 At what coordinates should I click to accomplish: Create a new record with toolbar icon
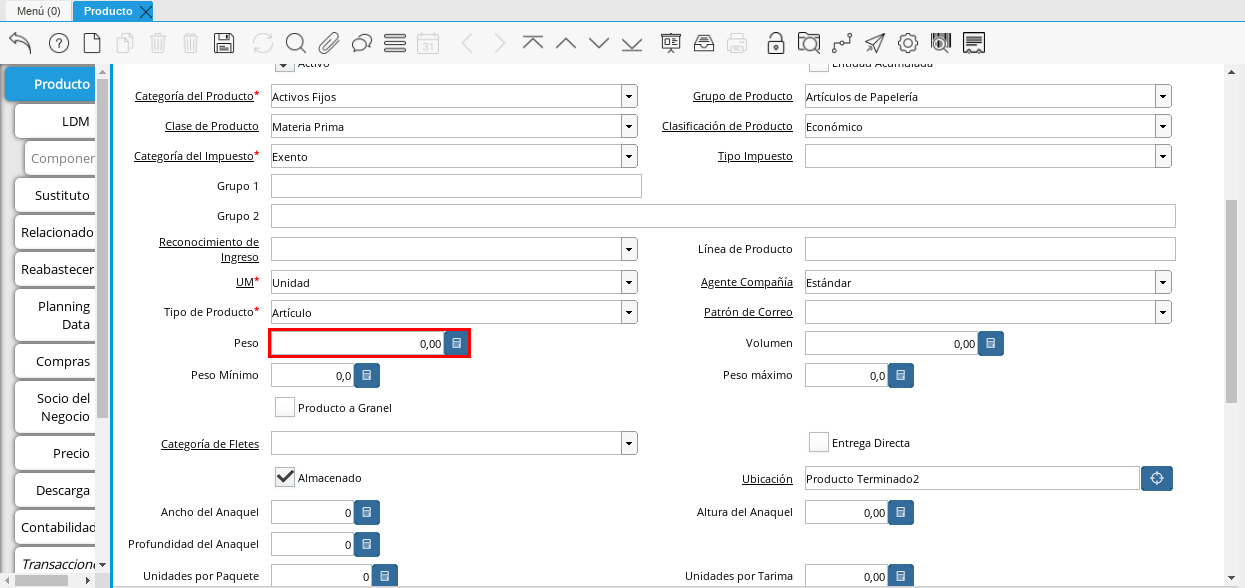click(x=92, y=43)
